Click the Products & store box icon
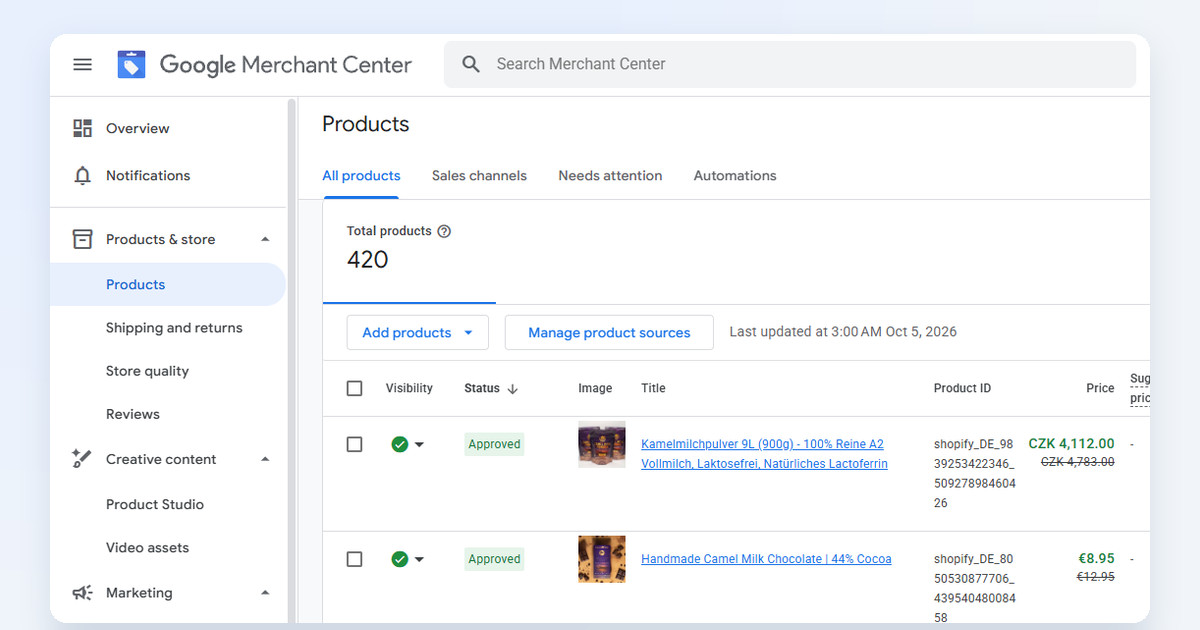1200x630 pixels. [x=83, y=239]
